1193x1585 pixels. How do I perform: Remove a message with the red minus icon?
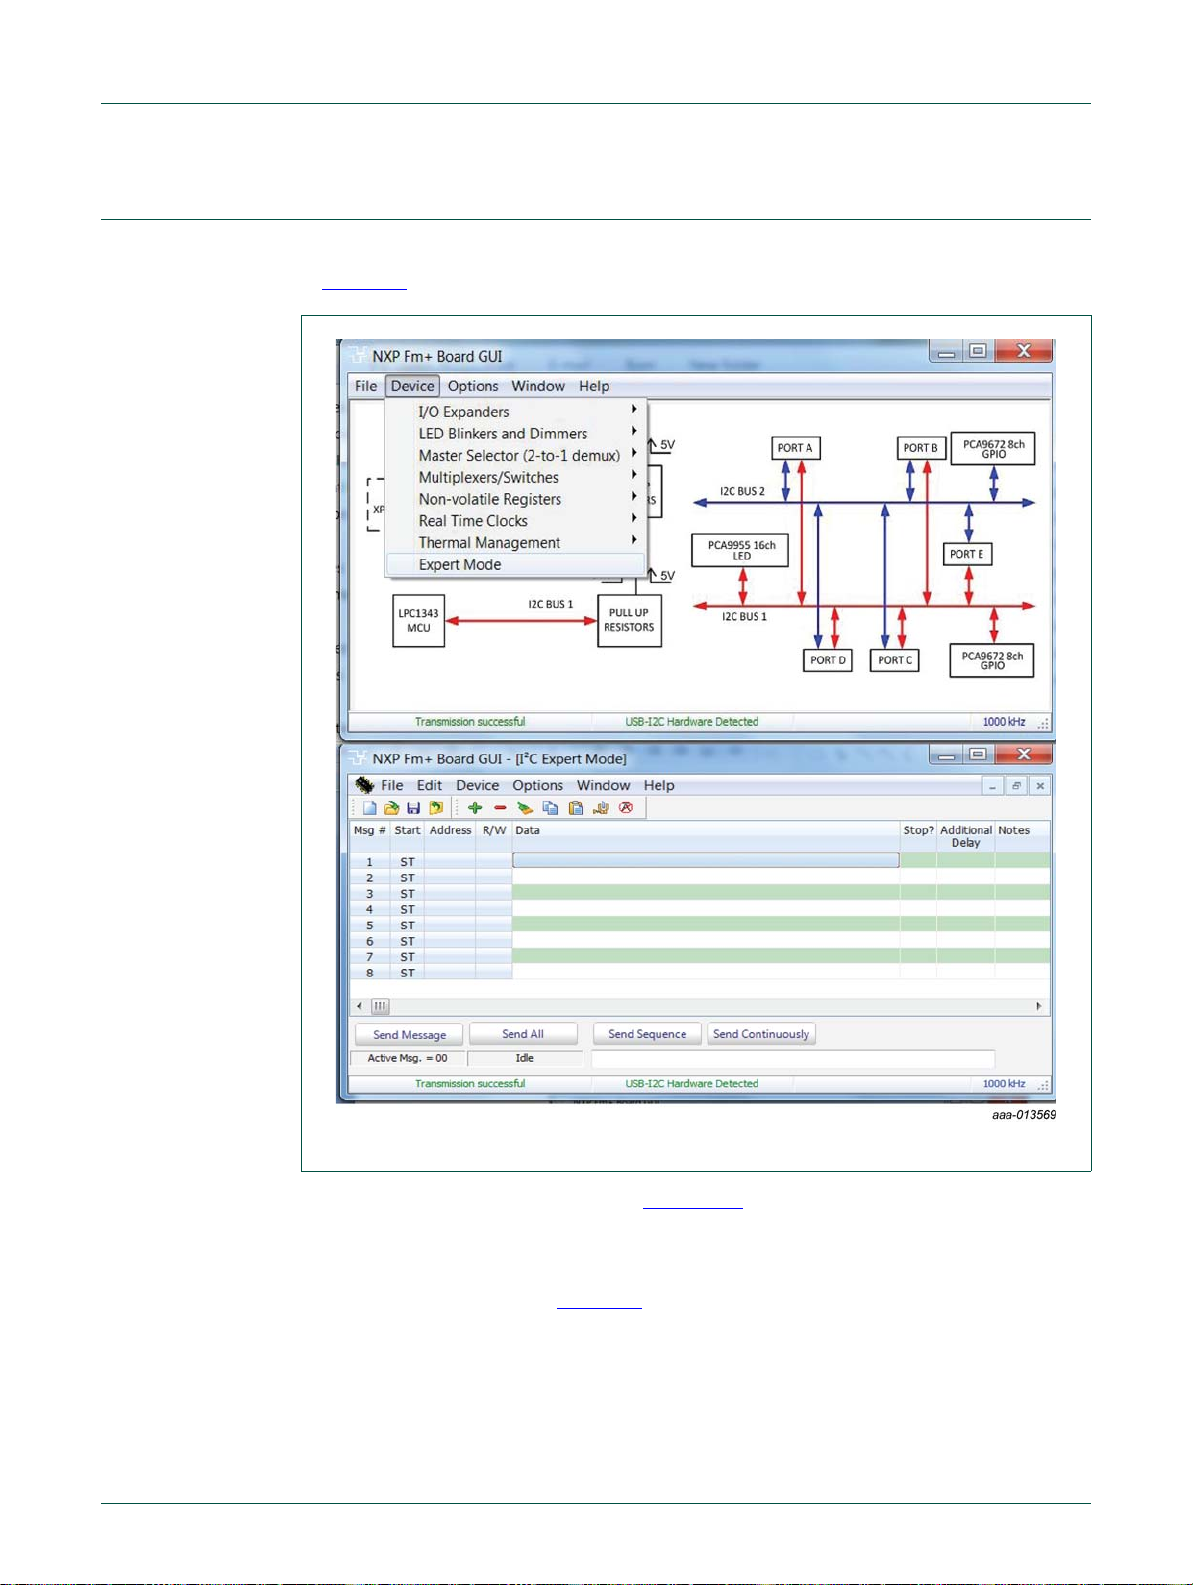pyautogui.click(x=500, y=808)
